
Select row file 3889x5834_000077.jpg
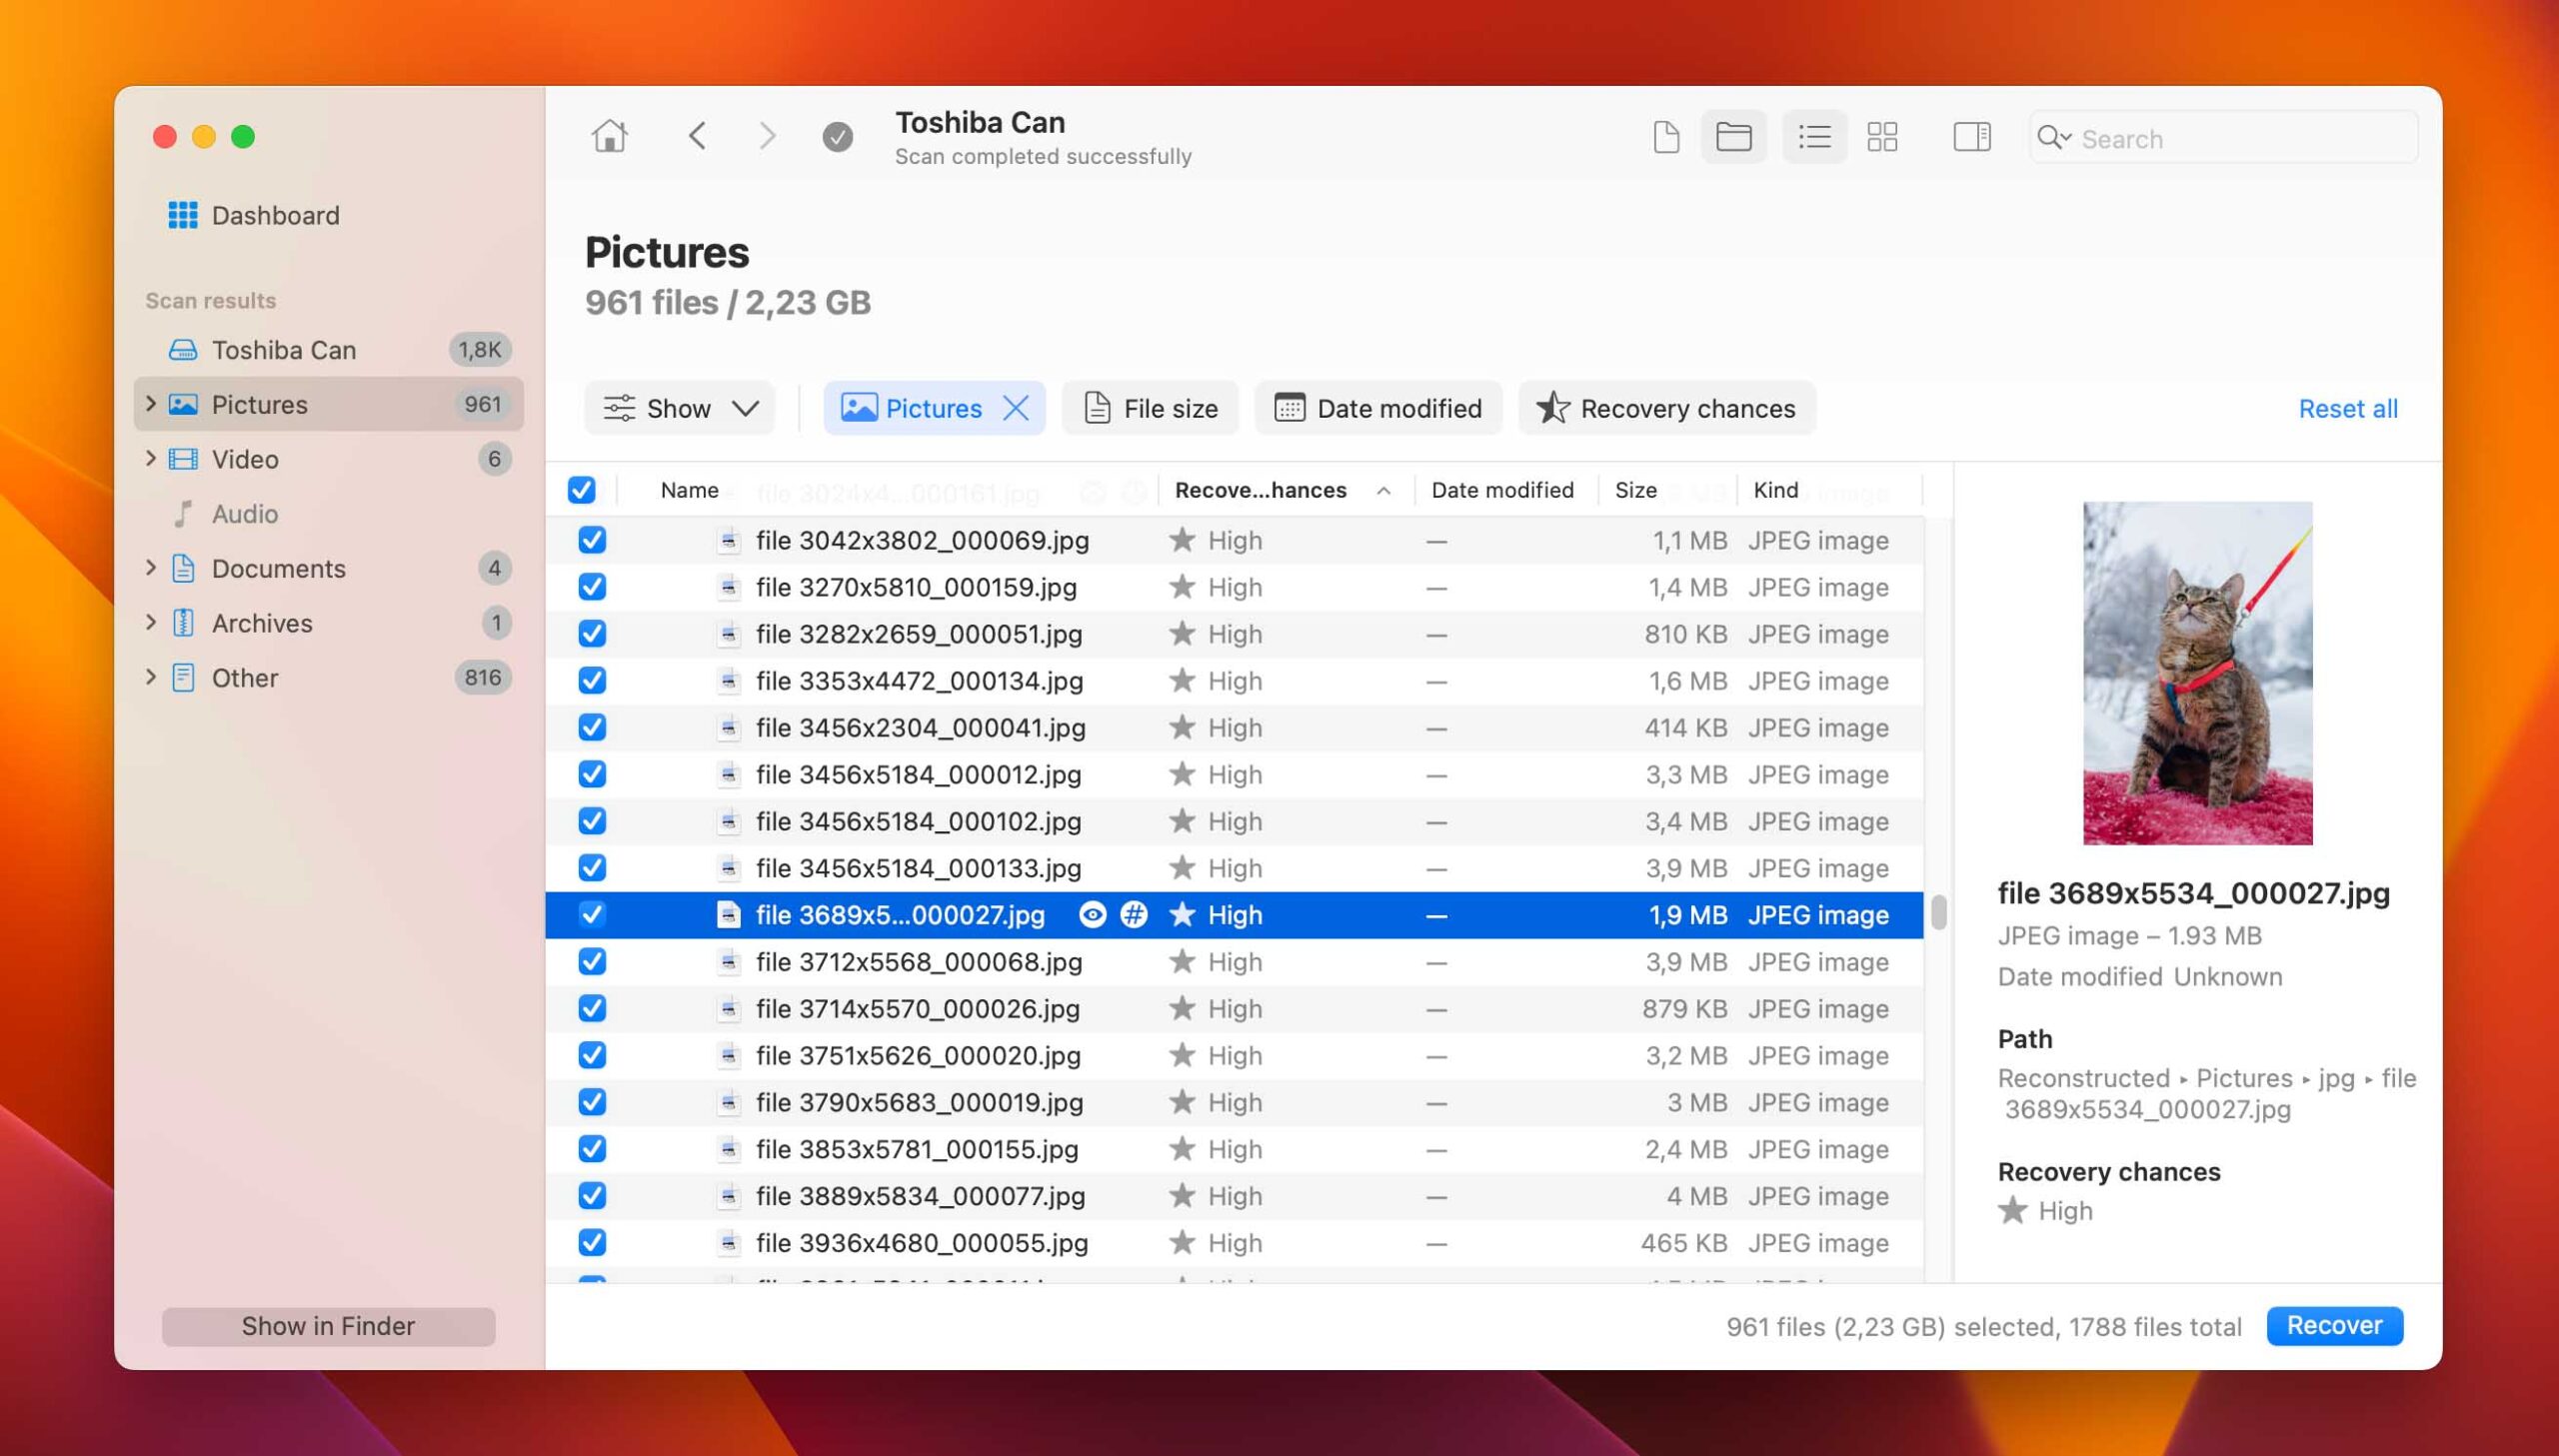1234,1195
